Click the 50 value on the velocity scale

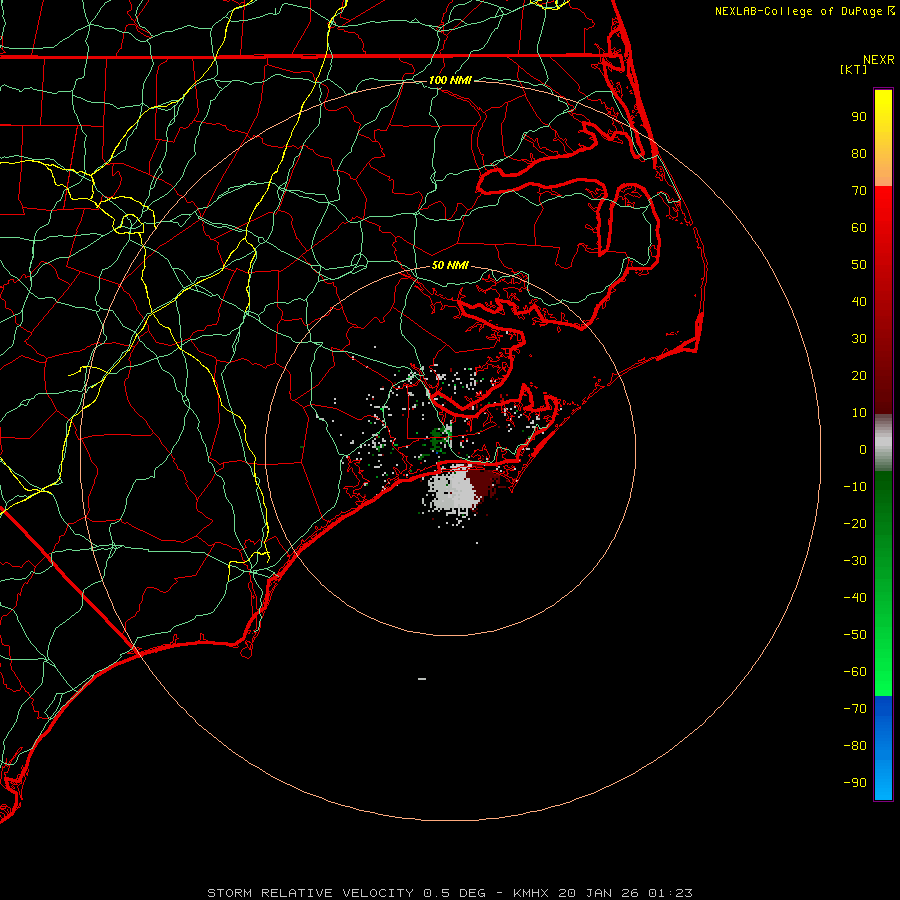point(859,265)
